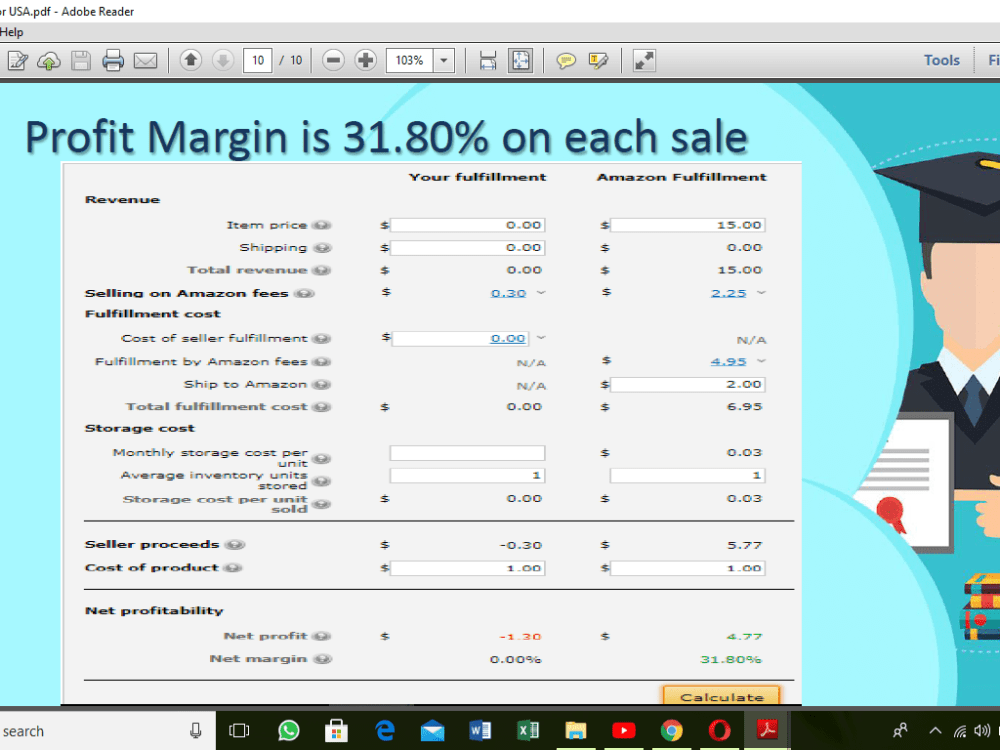Click the Ship to Amazon field 2.00
The height and width of the screenshot is (750, 1000).
coord(687,385)
